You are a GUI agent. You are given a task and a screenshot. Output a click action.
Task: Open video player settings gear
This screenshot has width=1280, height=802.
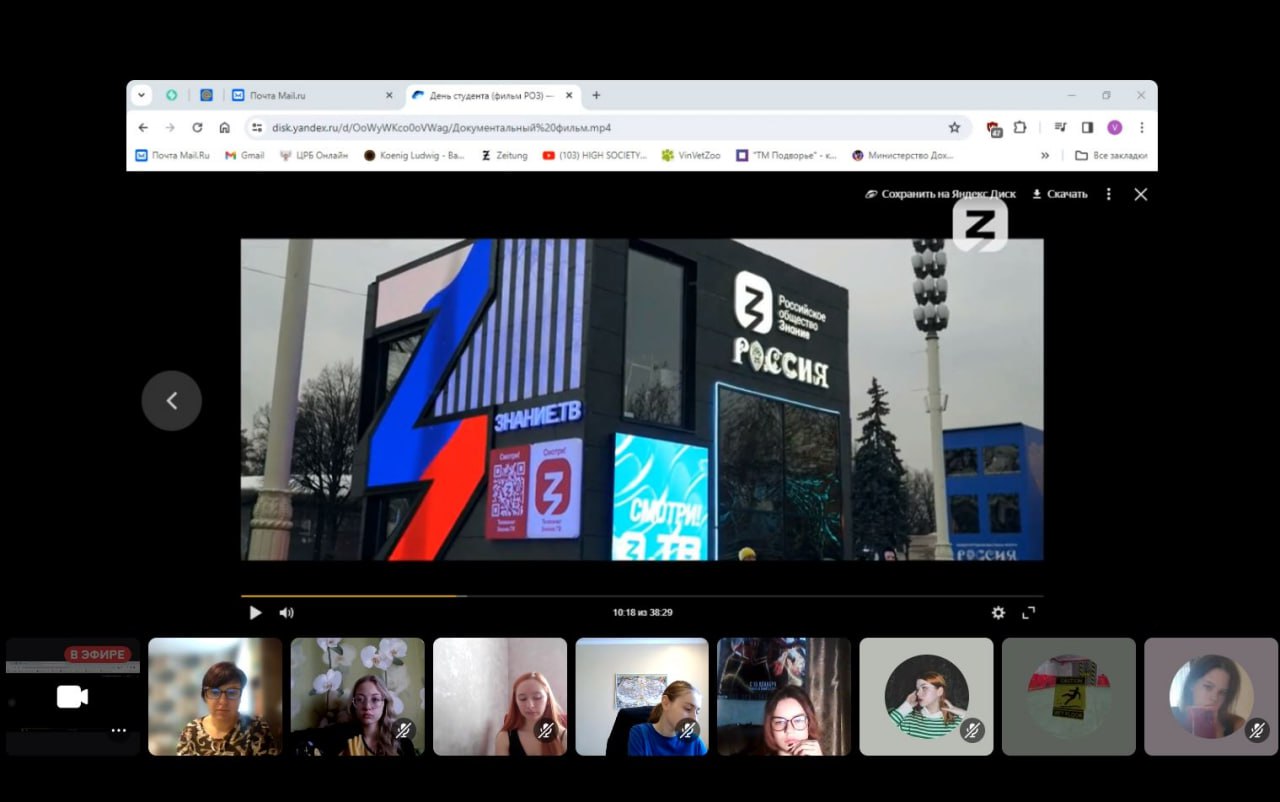click(998, 613)
